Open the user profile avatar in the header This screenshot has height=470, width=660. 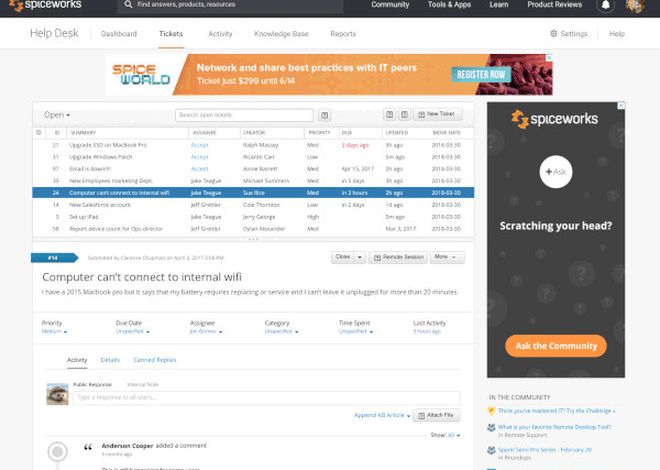(635, 5)
